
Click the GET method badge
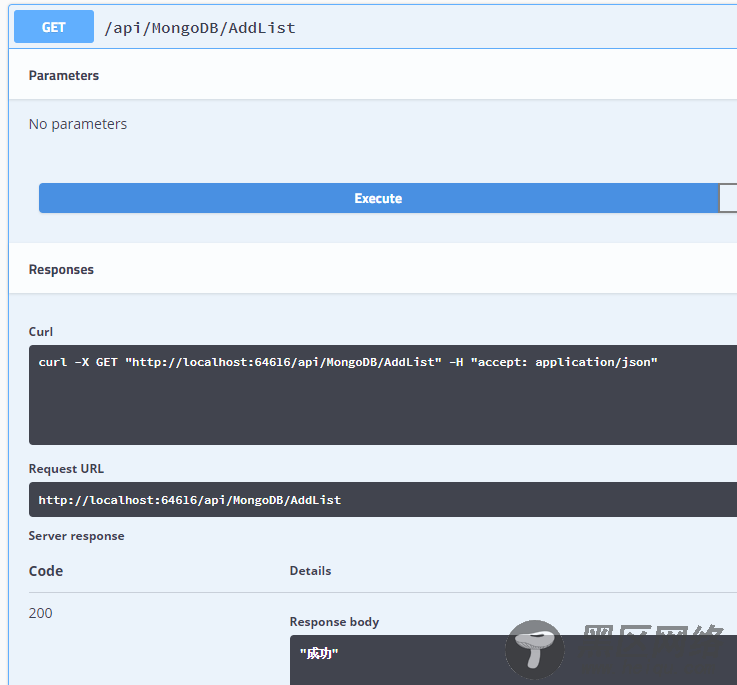pos(54,27)
